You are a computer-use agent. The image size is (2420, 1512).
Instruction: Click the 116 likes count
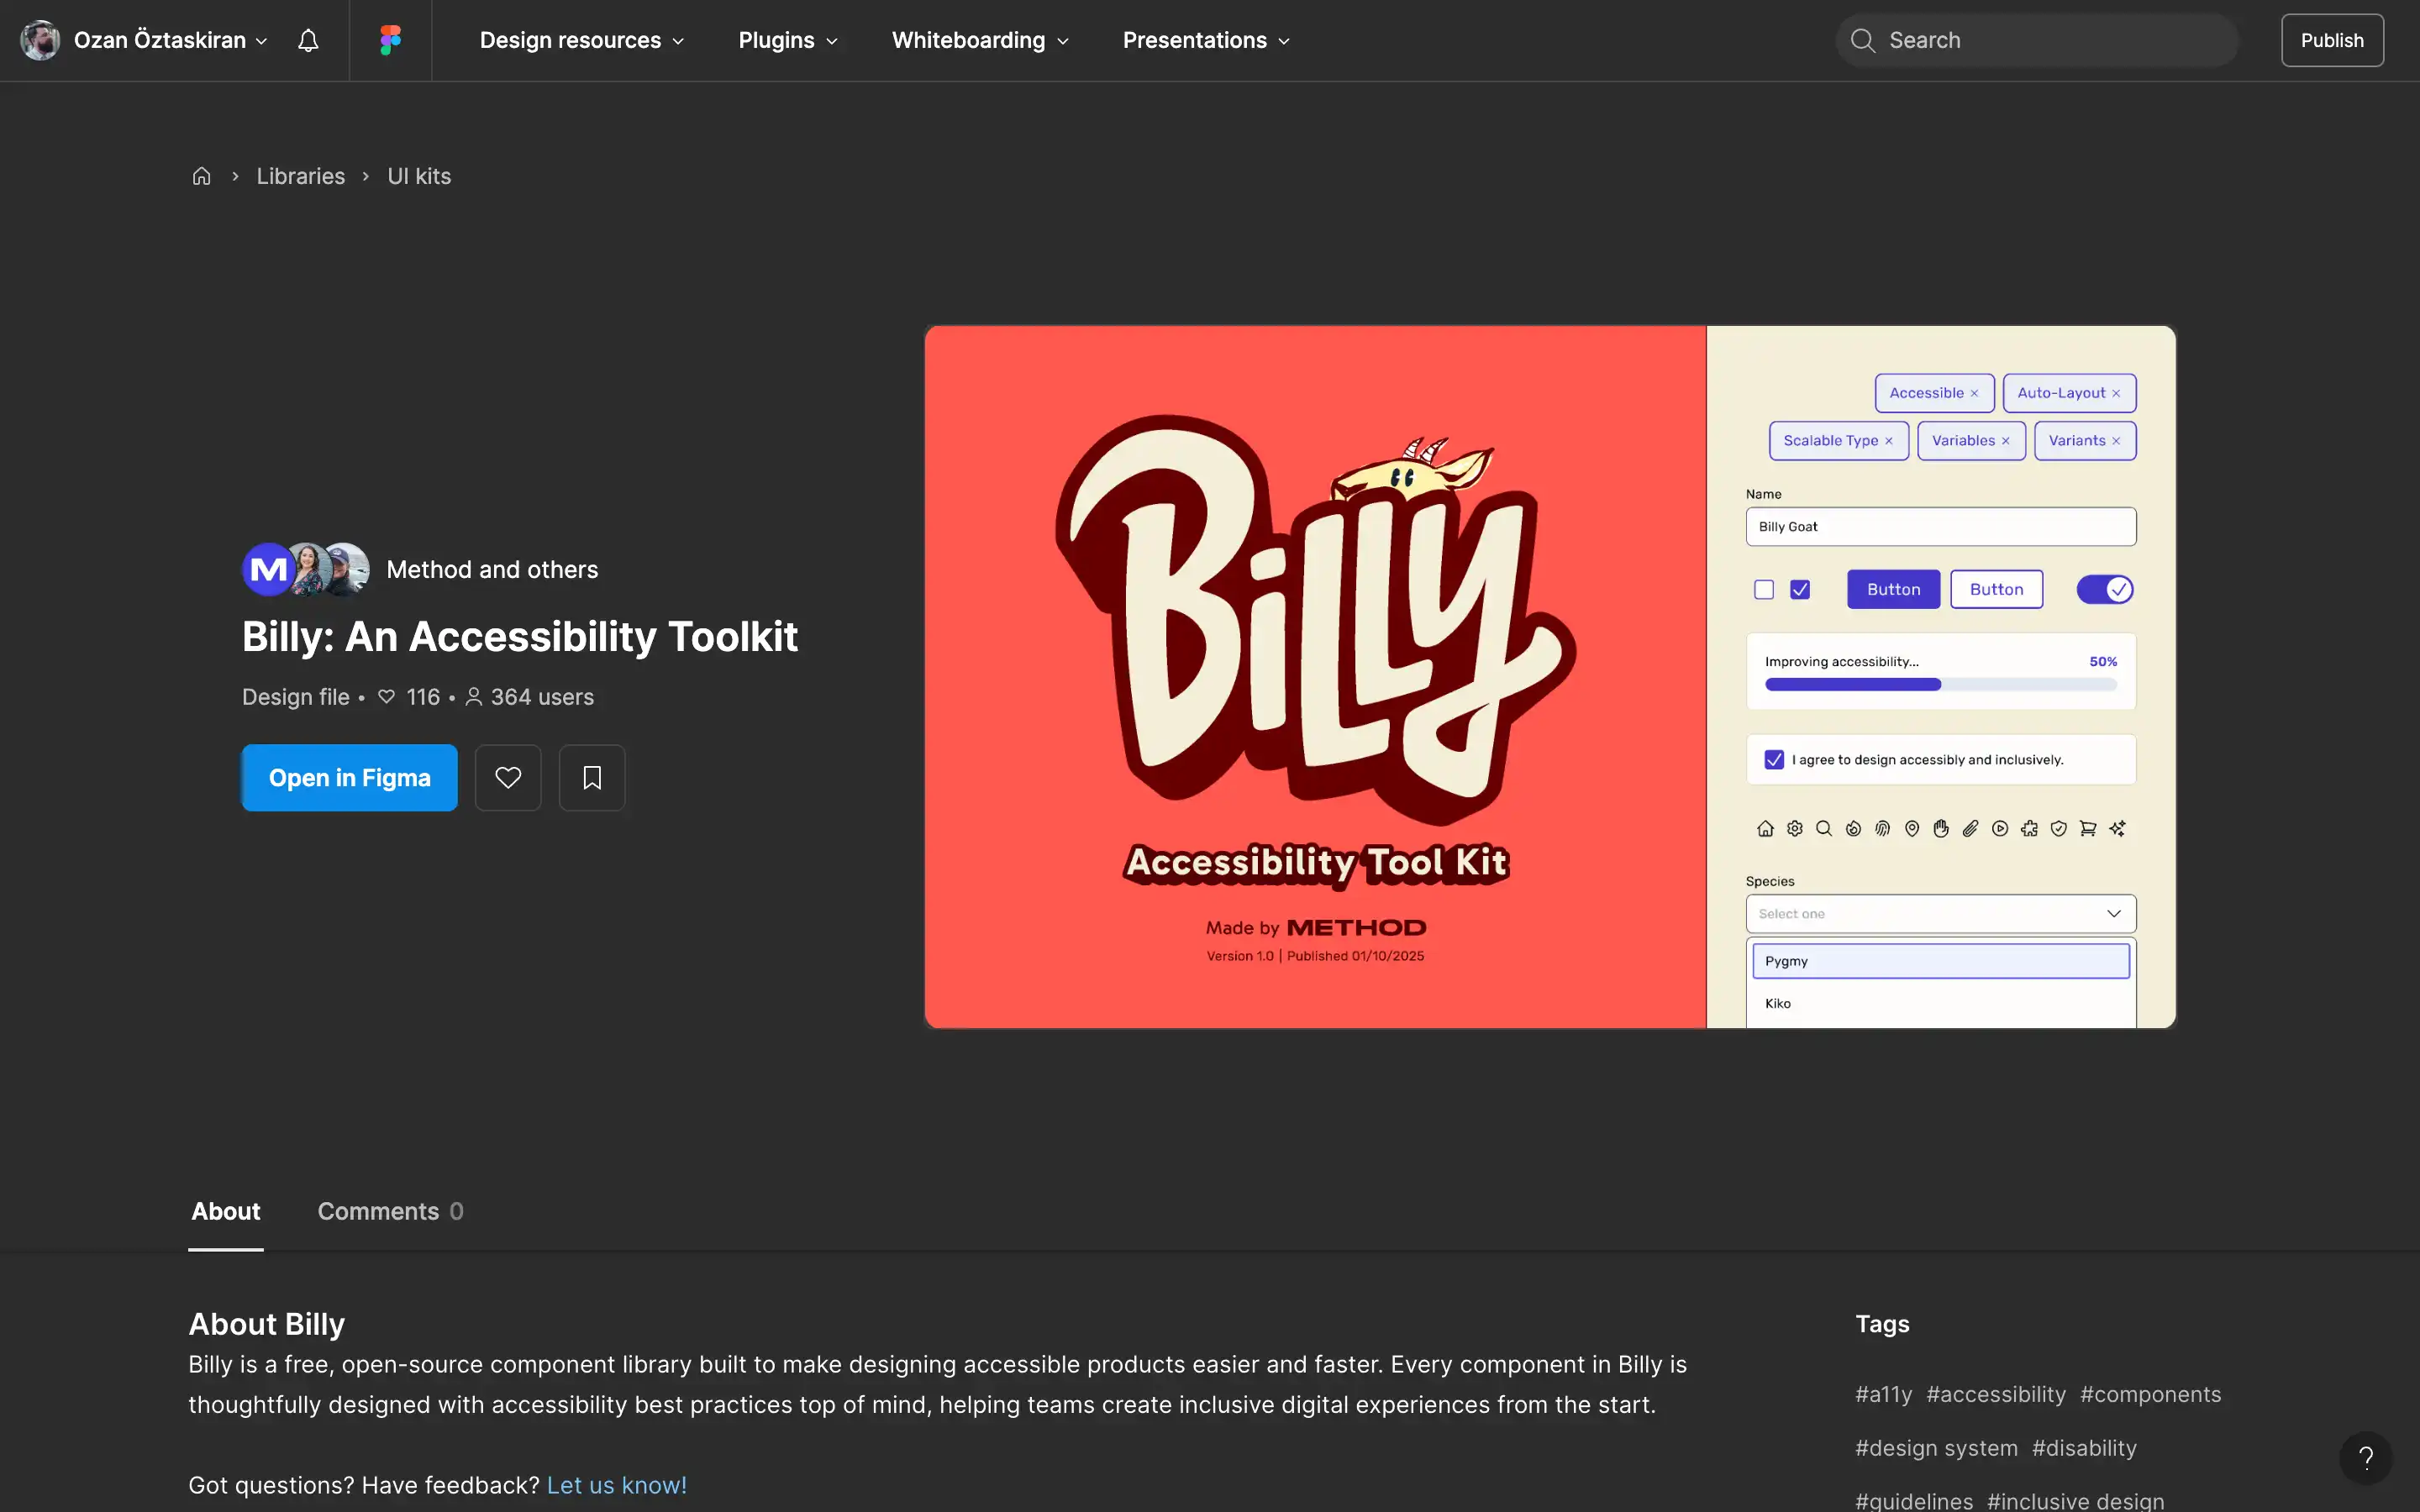409,697
